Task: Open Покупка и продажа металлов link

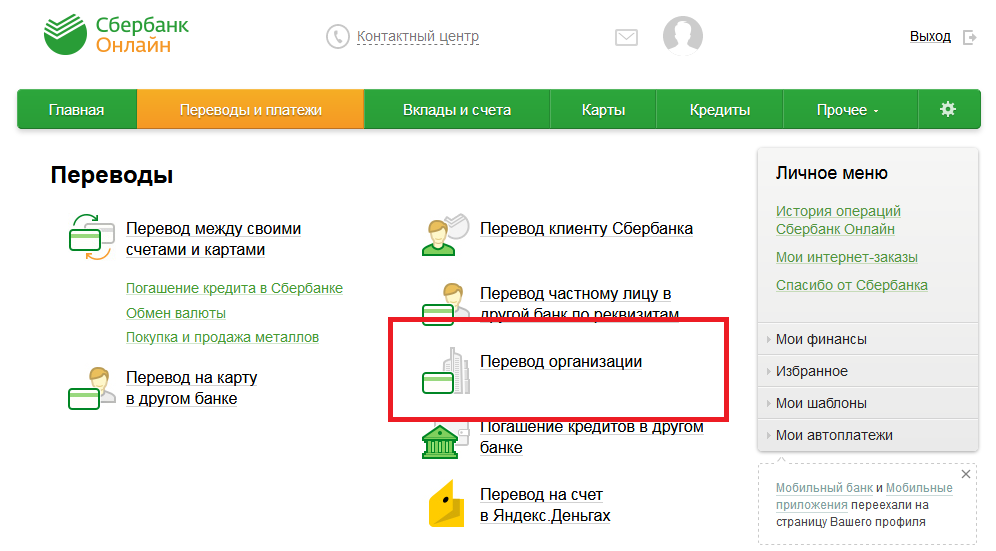Action: coord(222,337)
